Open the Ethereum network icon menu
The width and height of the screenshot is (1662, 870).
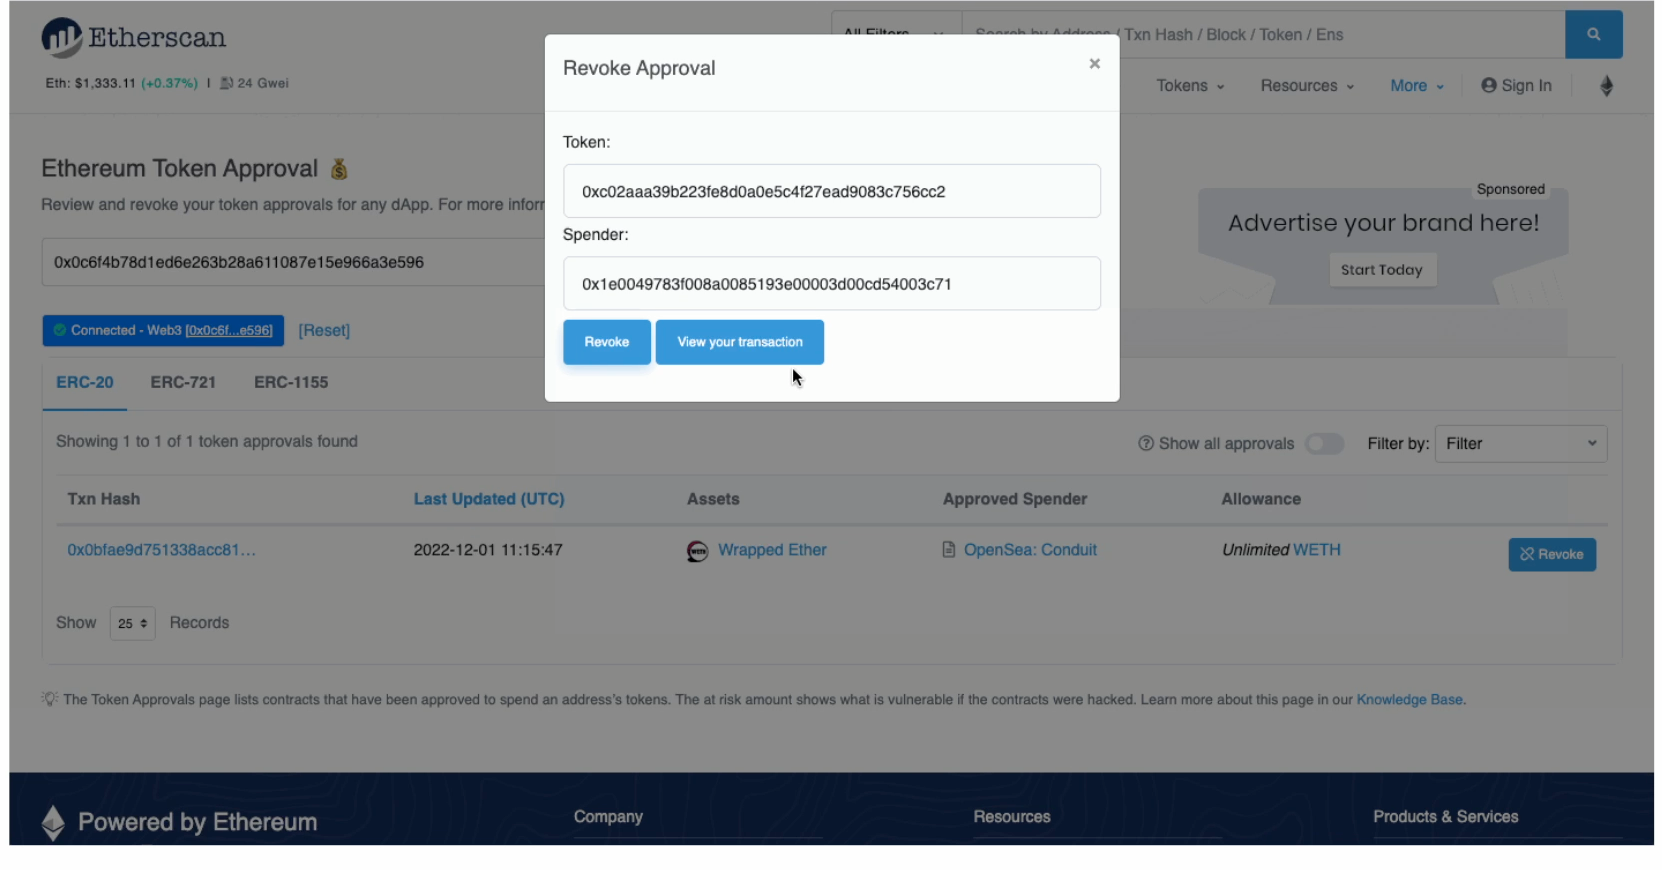pyautogui.click(x=1606, y=86)
